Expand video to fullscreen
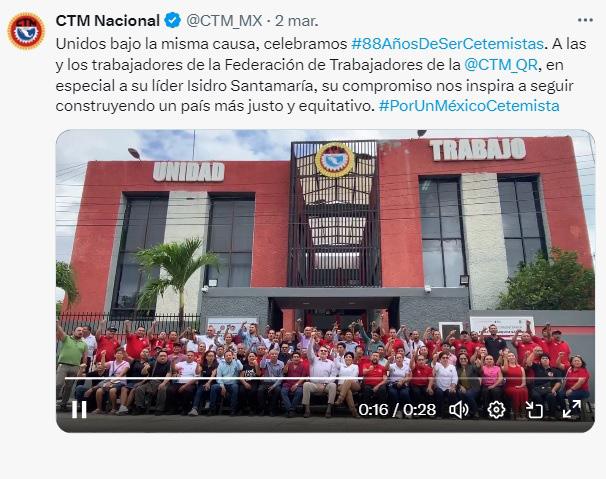This screenshot has width=606, height=479. tap(572, 409)
